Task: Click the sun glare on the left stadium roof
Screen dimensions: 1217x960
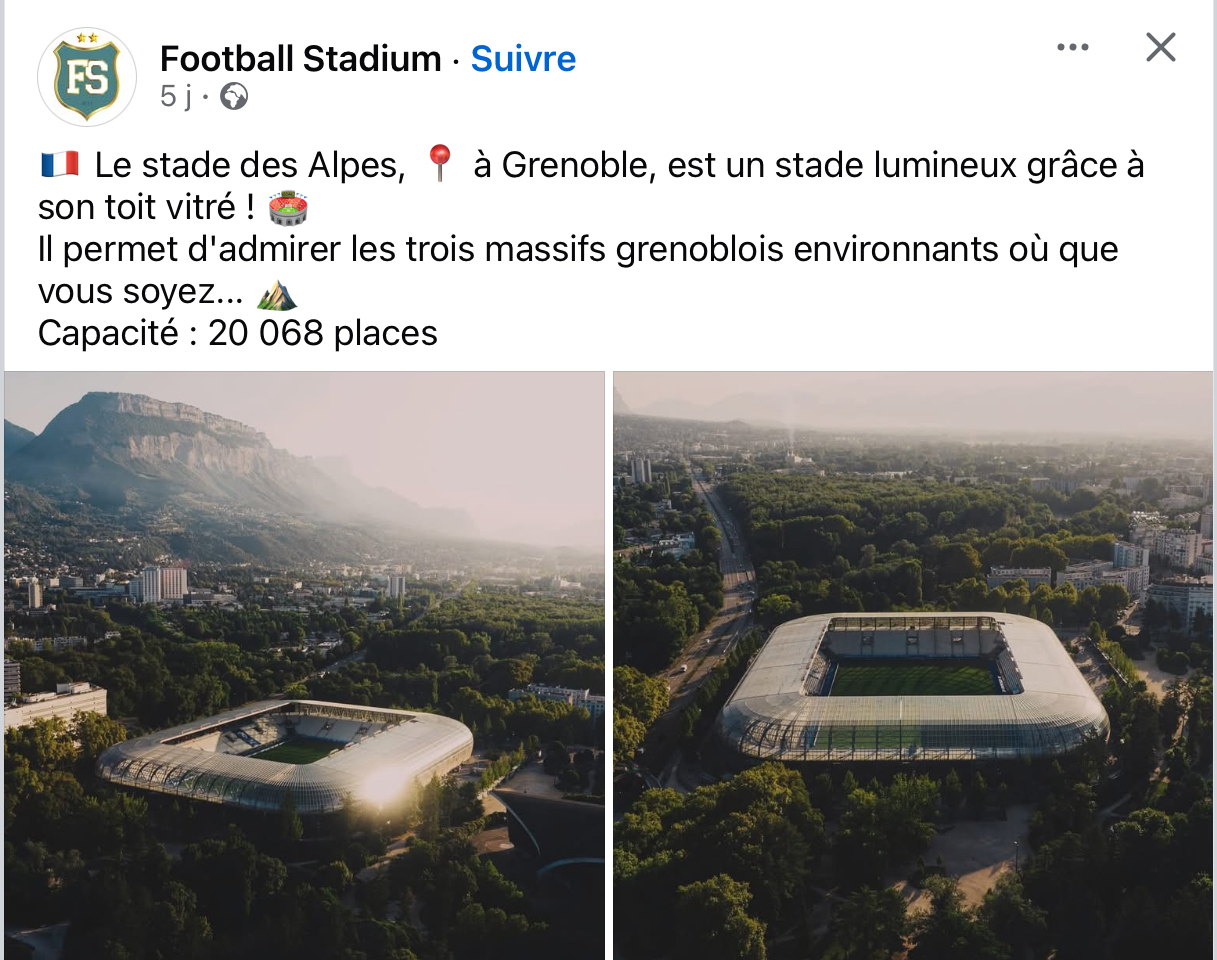Action: [x=383, y=788]
